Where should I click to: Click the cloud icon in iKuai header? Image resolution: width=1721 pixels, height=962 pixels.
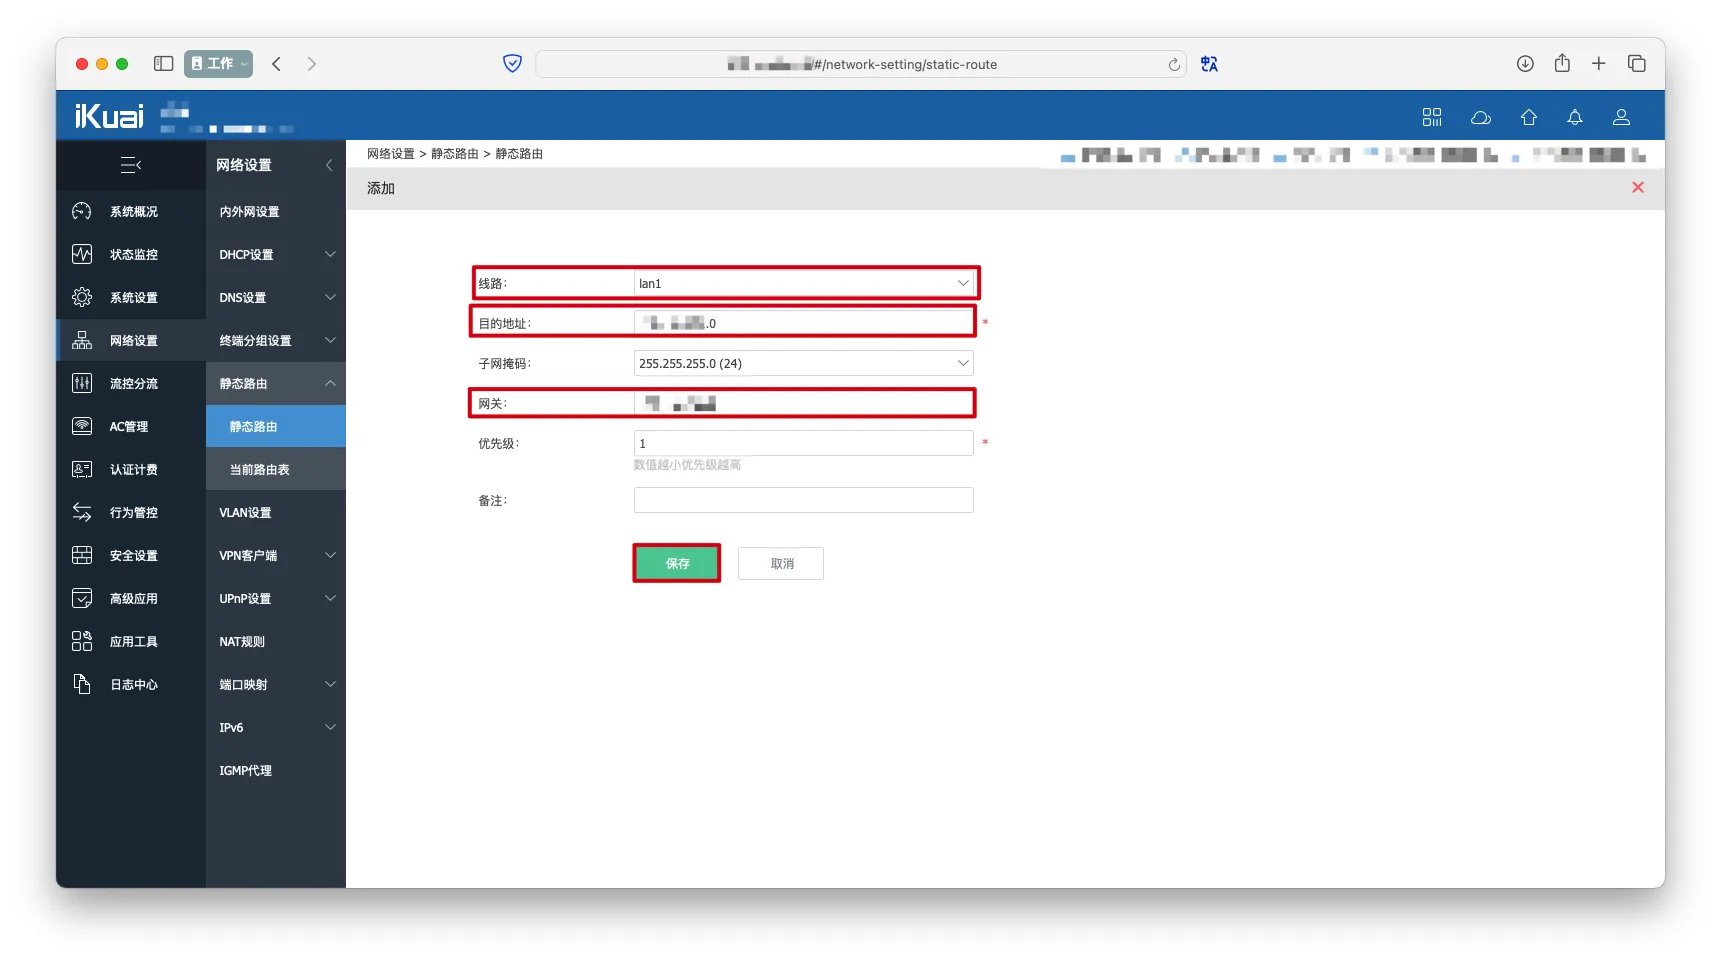click(x=1480, y=118)
